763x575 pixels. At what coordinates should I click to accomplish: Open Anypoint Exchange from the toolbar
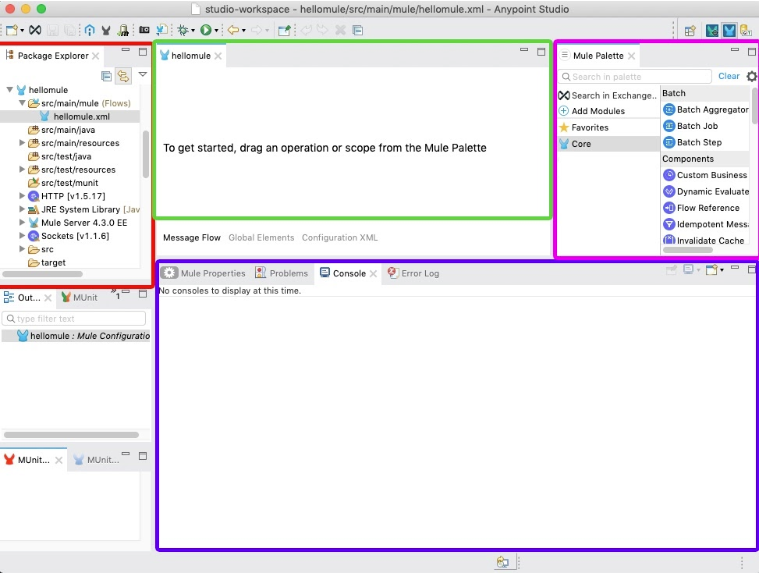(x=35, y=30)
